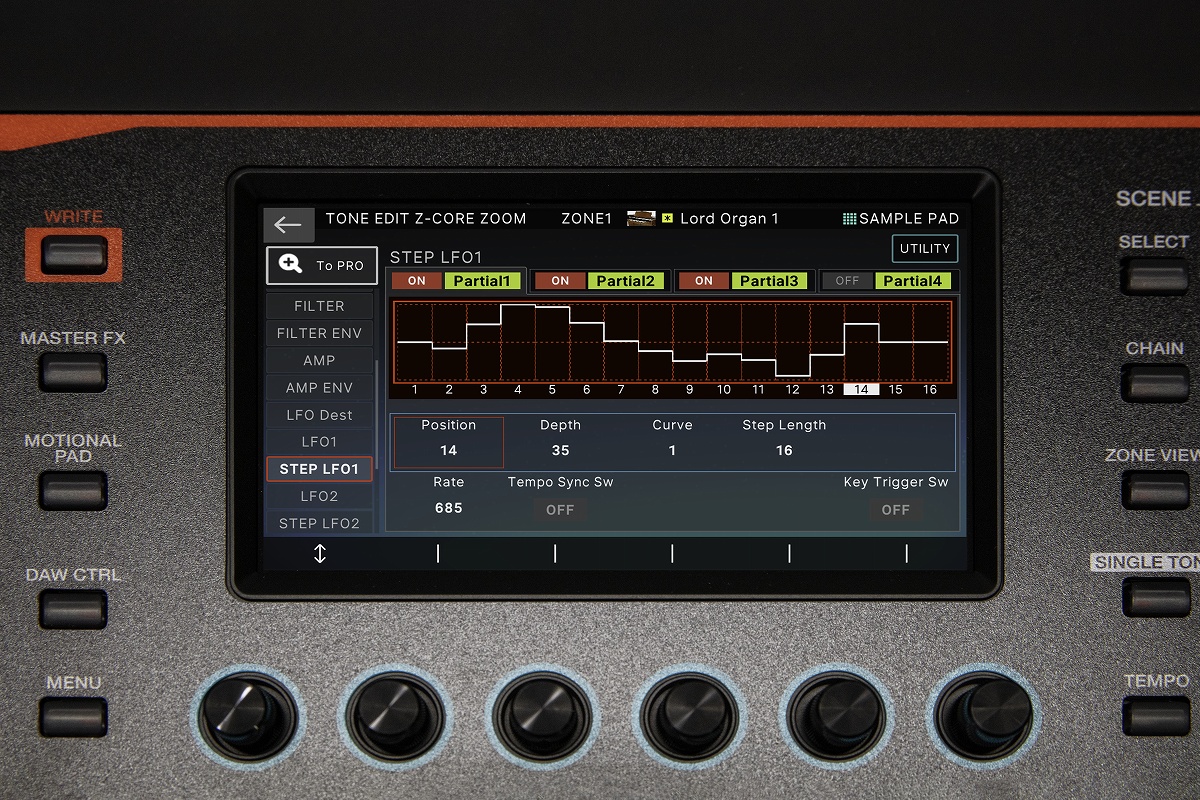Viewport: 1200px width, 800px height.
Task: Select the Depth value 35
Action: [x=560, y=451]
